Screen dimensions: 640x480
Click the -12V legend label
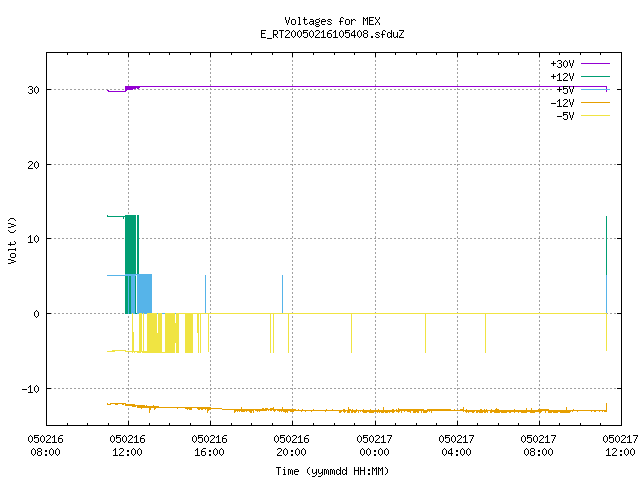[562, 103]
